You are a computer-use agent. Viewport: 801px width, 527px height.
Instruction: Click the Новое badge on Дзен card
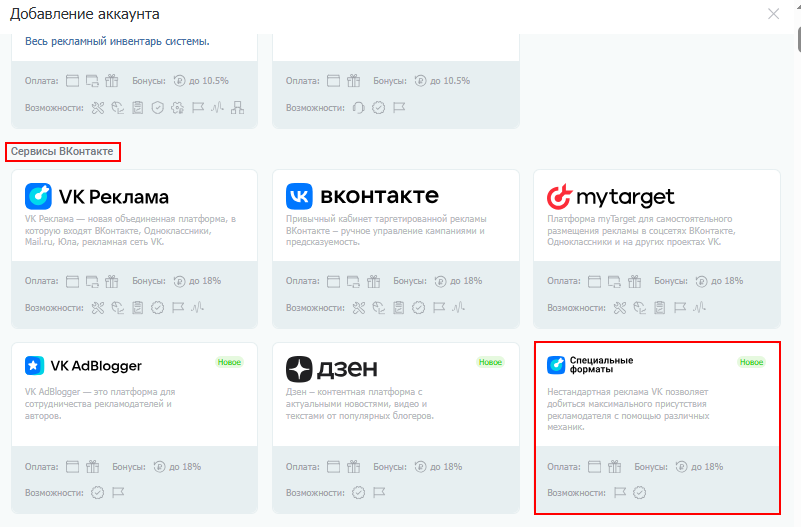(x=490, y=362)
